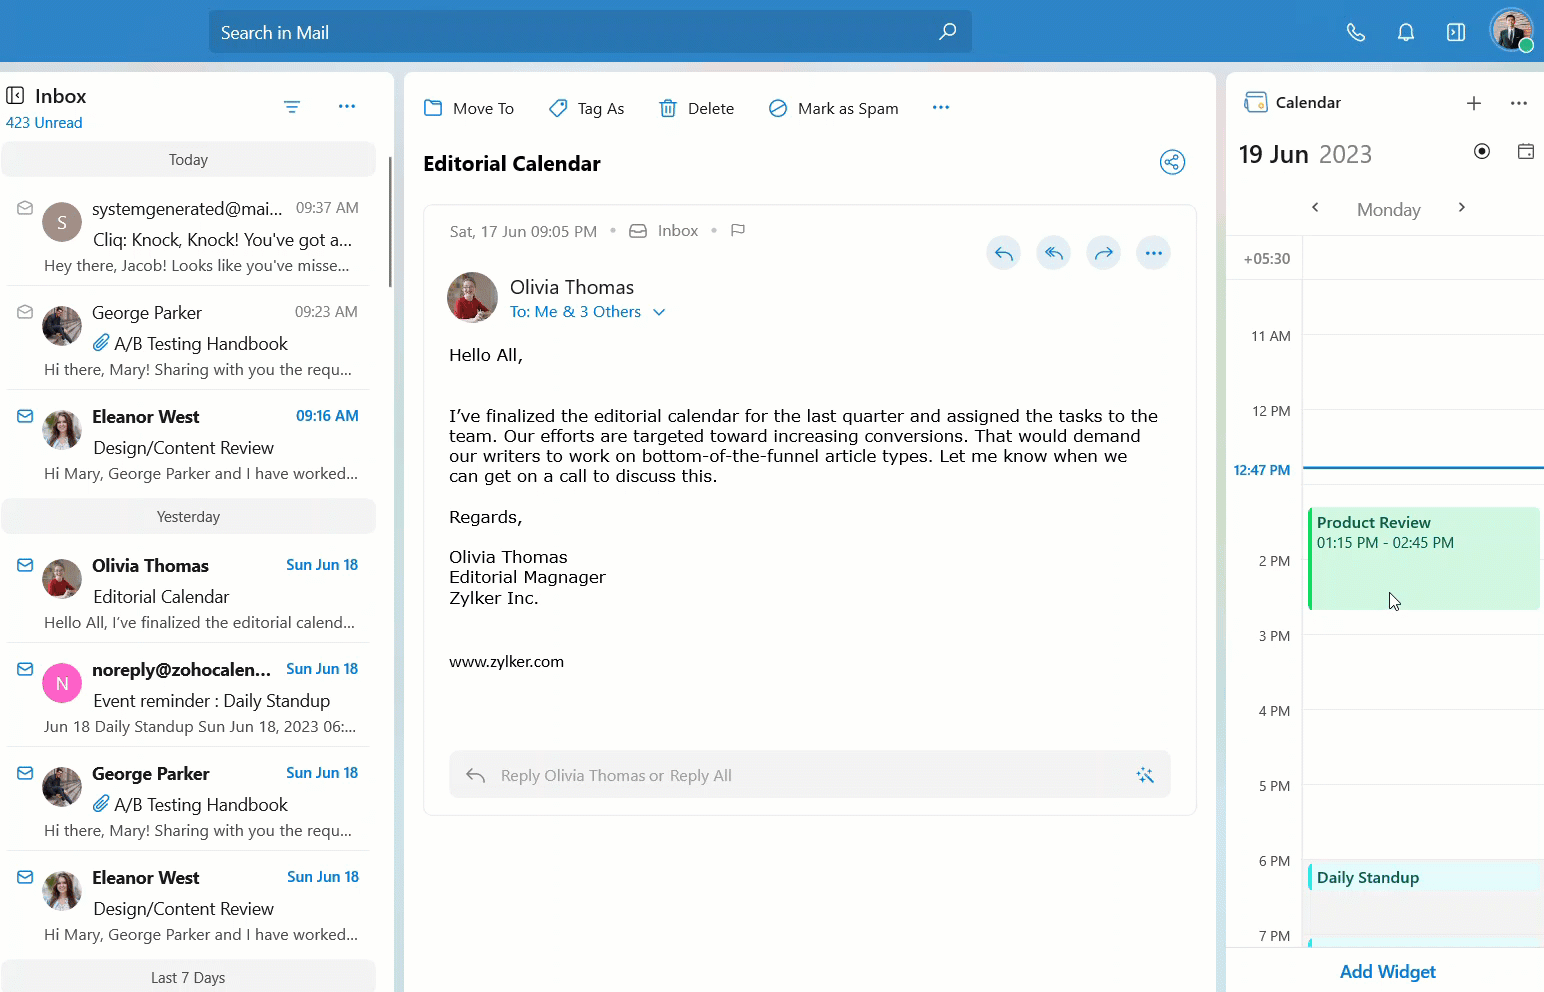Click the AI sparkle icon in reply box
Screen dimensions: 1544x992
click(x=1145, y=775)
